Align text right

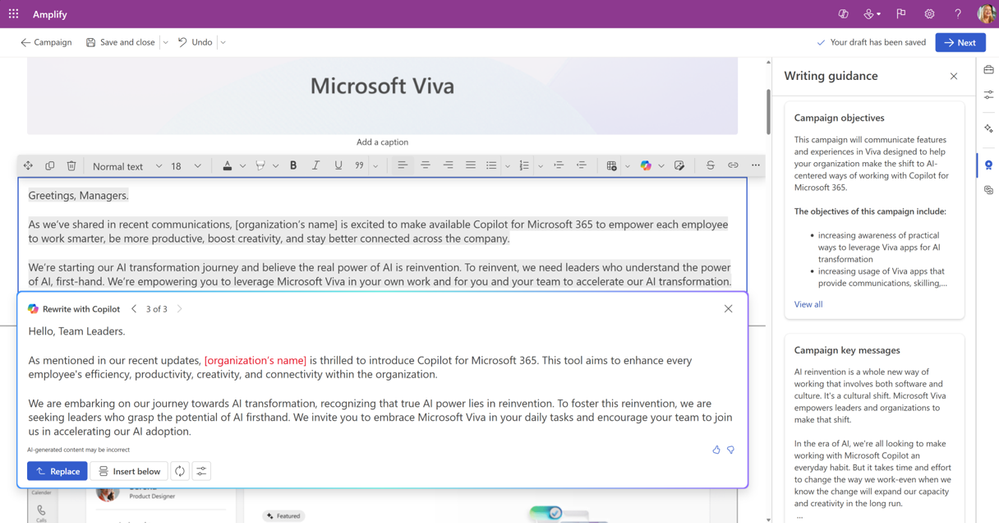pyautogui.click(x=448, y=166)
